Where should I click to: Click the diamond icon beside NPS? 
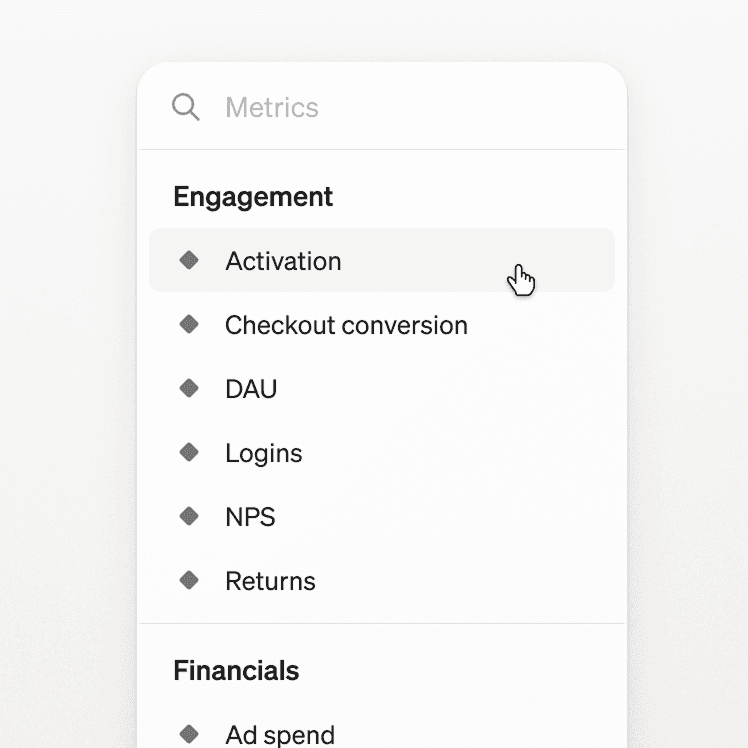click(x=189, y=517)
